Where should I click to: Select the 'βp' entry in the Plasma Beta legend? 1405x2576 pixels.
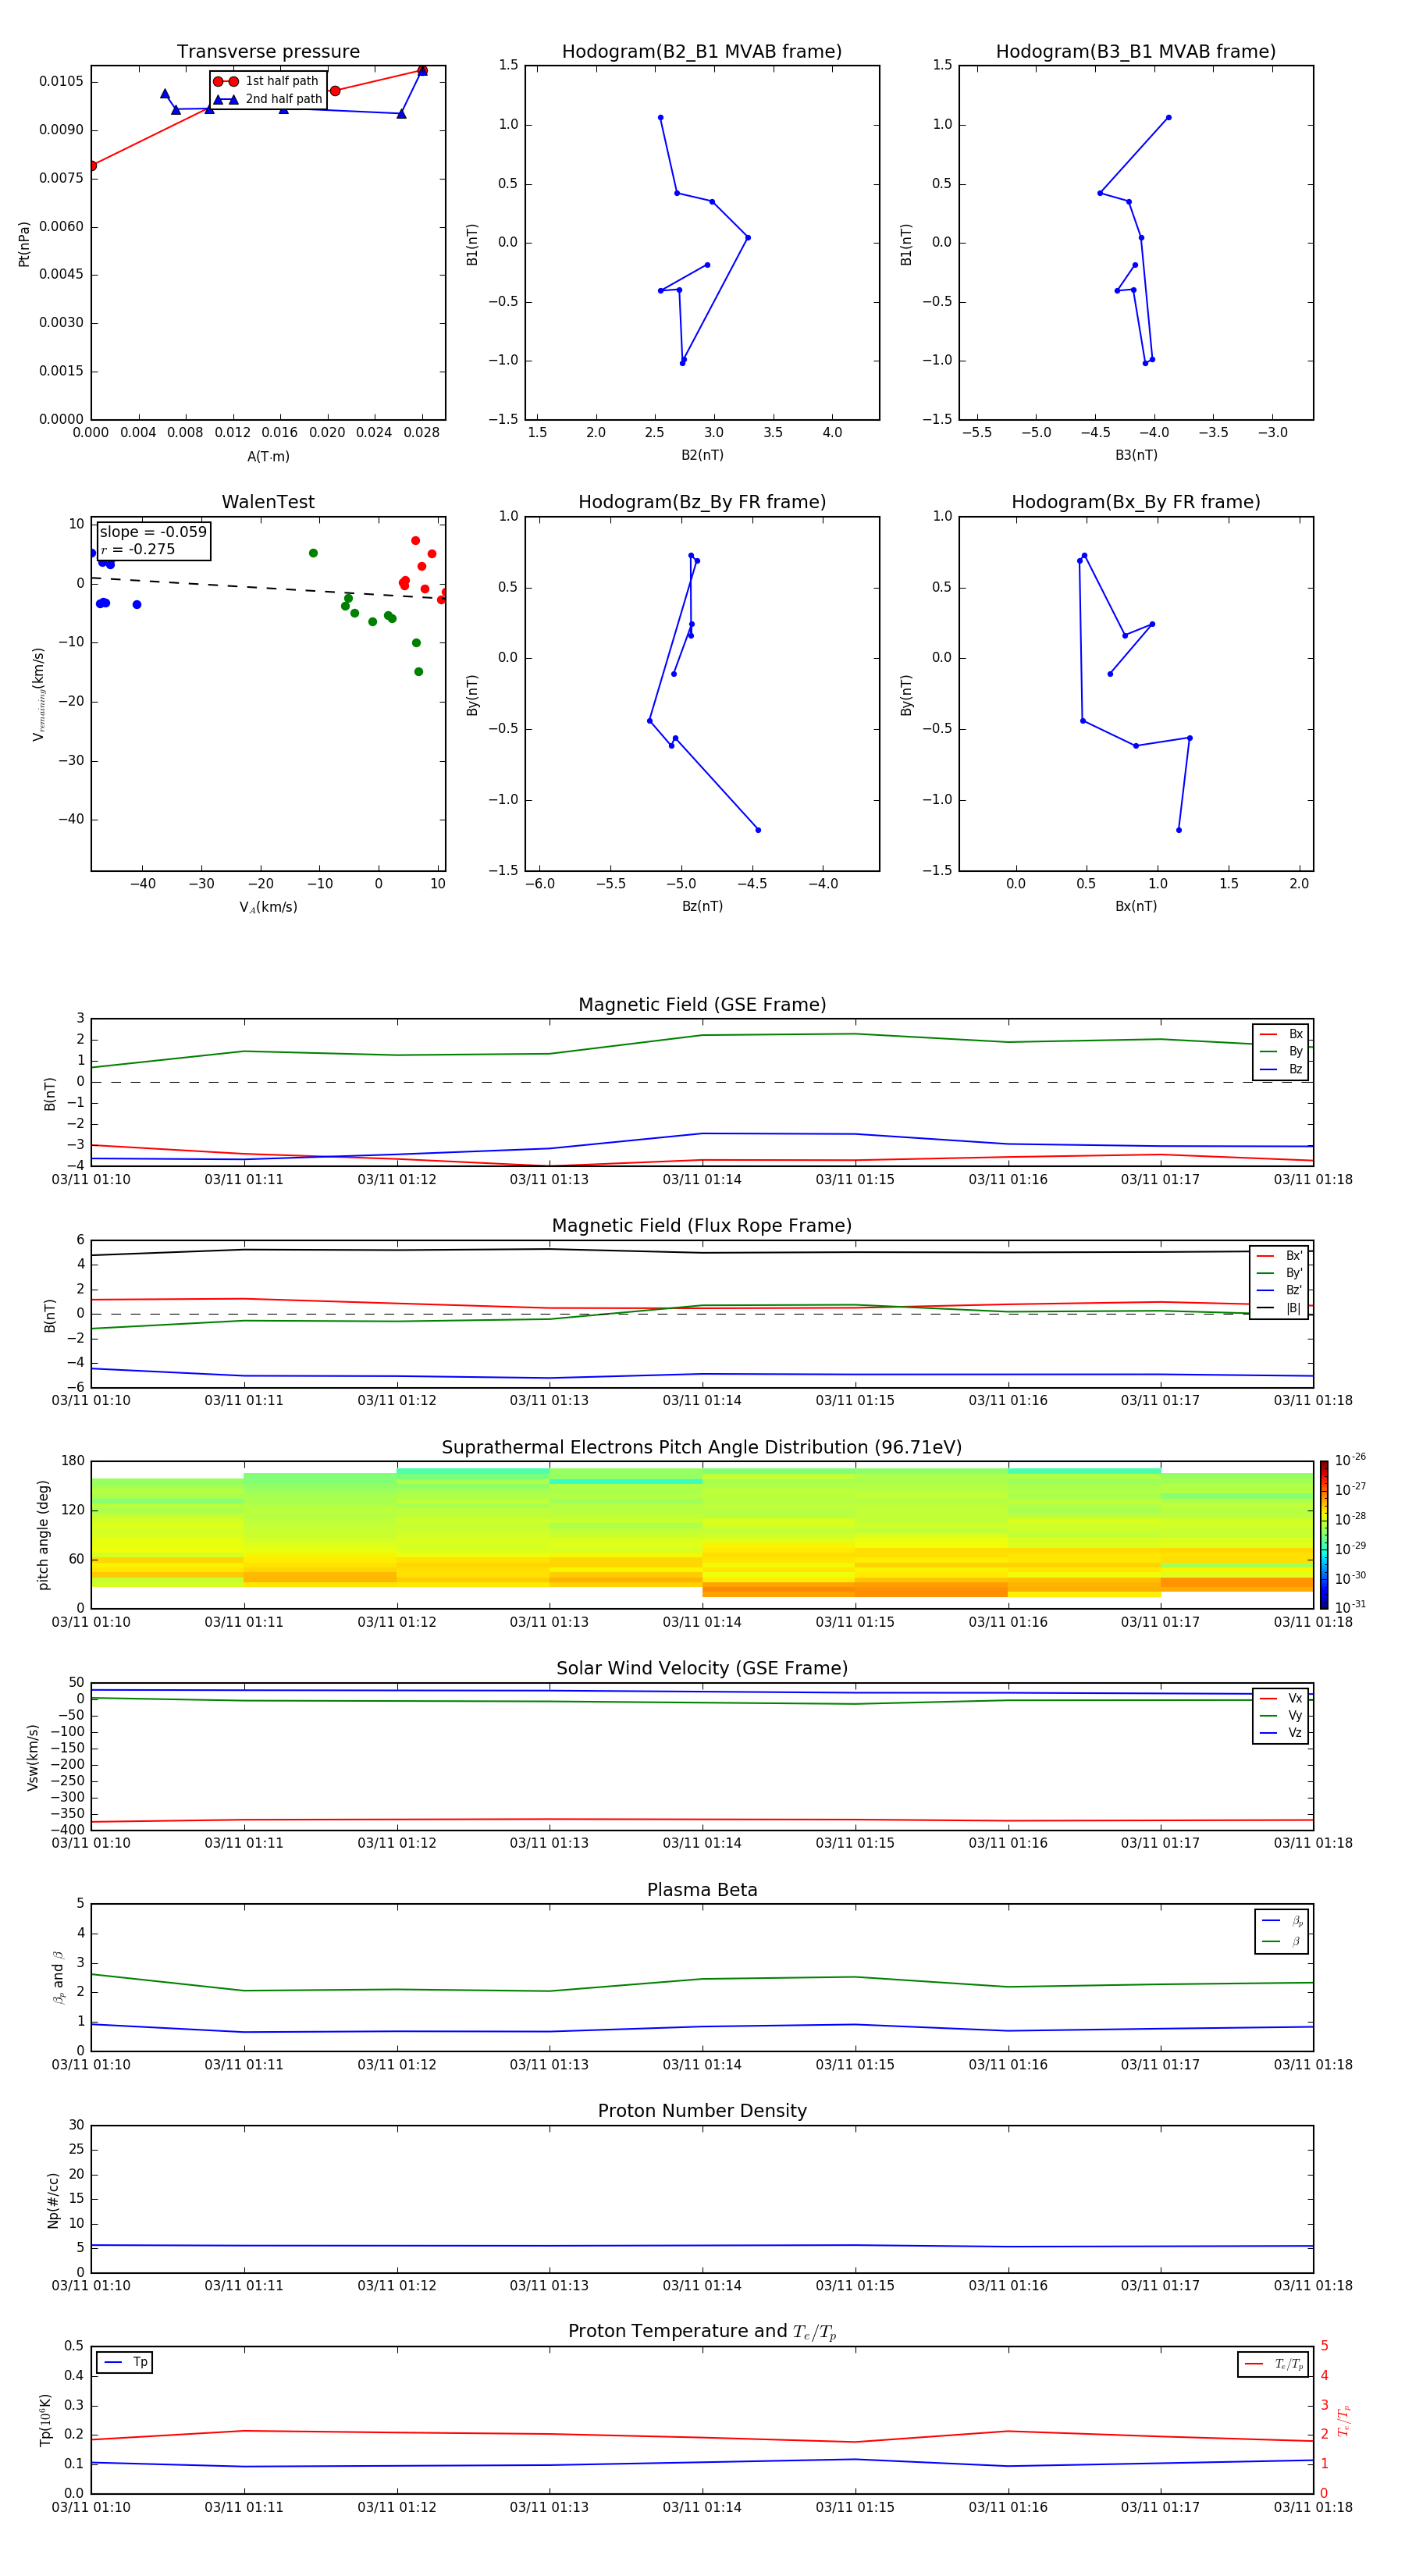pos(1282,1921)
